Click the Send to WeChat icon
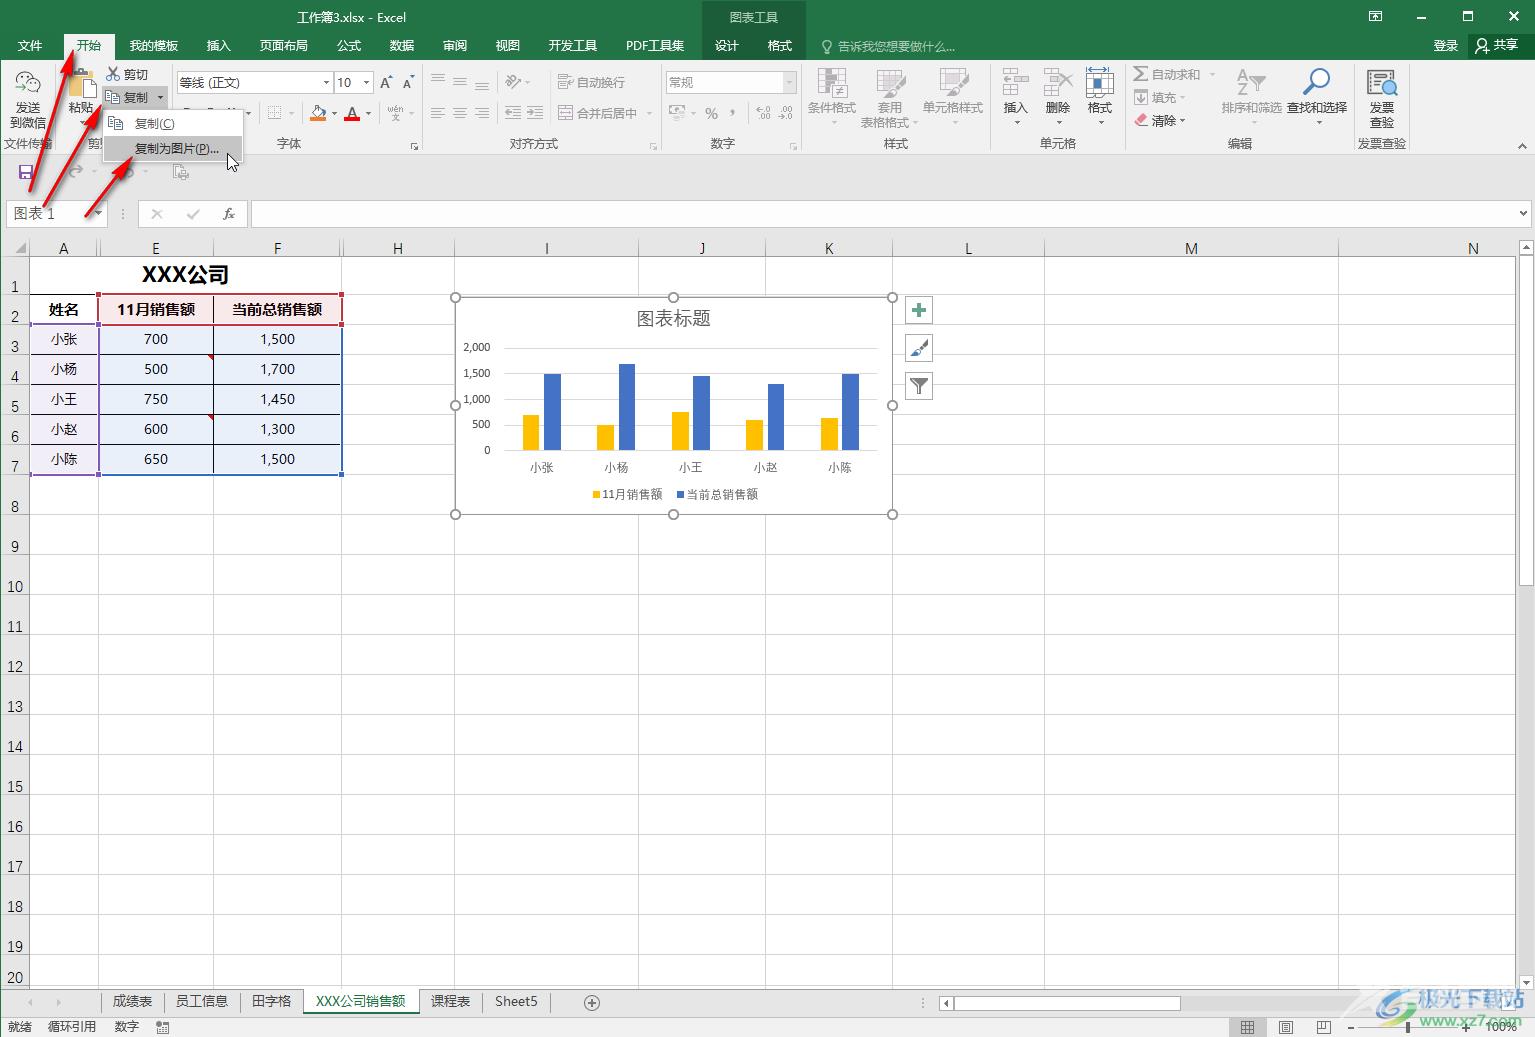The width and height of the screenshot is (1535, 1037). point(27,84)
